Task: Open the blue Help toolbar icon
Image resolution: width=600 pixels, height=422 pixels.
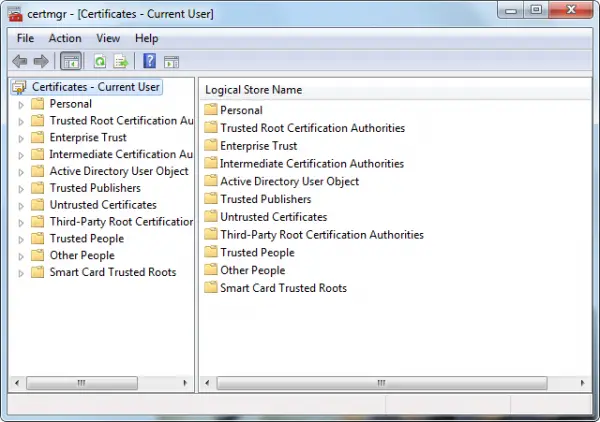Action: [149, 61]
